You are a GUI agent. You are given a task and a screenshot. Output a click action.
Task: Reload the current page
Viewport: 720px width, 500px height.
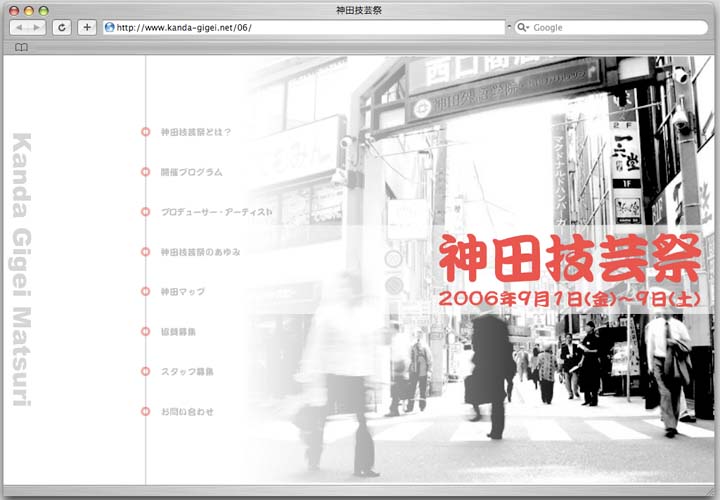pyautogui.click(x=62, y=27)
